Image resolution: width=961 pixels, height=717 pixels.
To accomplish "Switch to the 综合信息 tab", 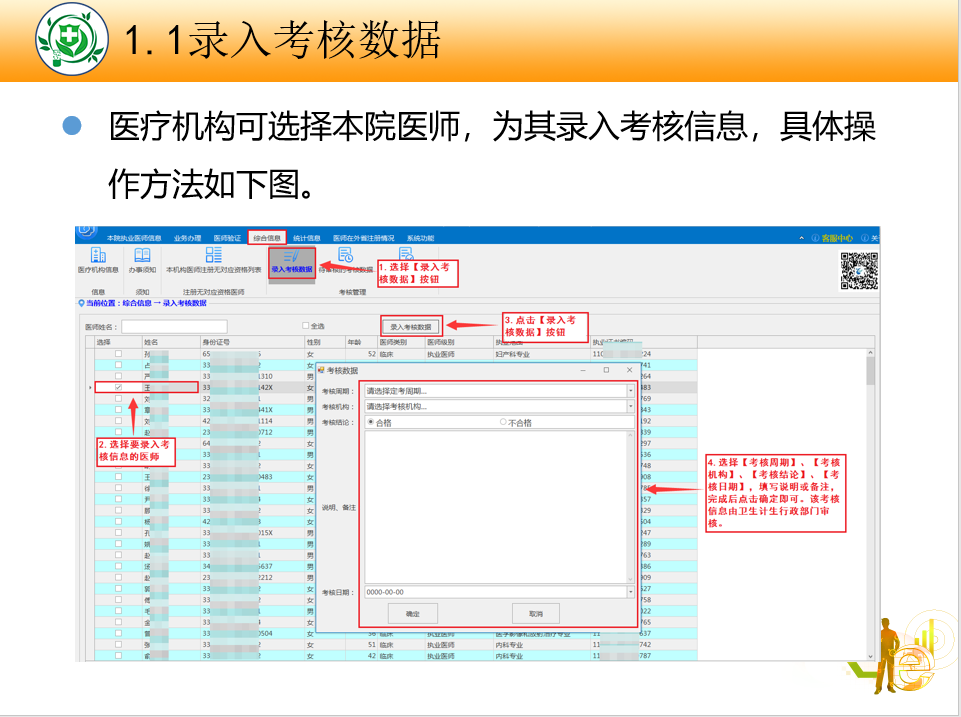I will click(267, 238).
